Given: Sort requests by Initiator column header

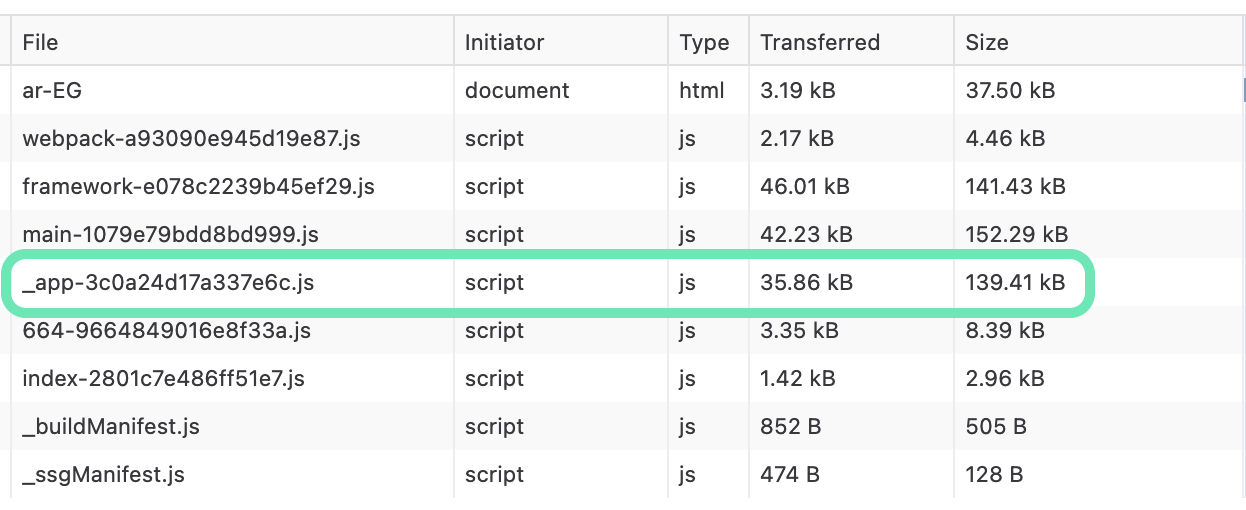Looking at the screenshot, I should [504, 42].
